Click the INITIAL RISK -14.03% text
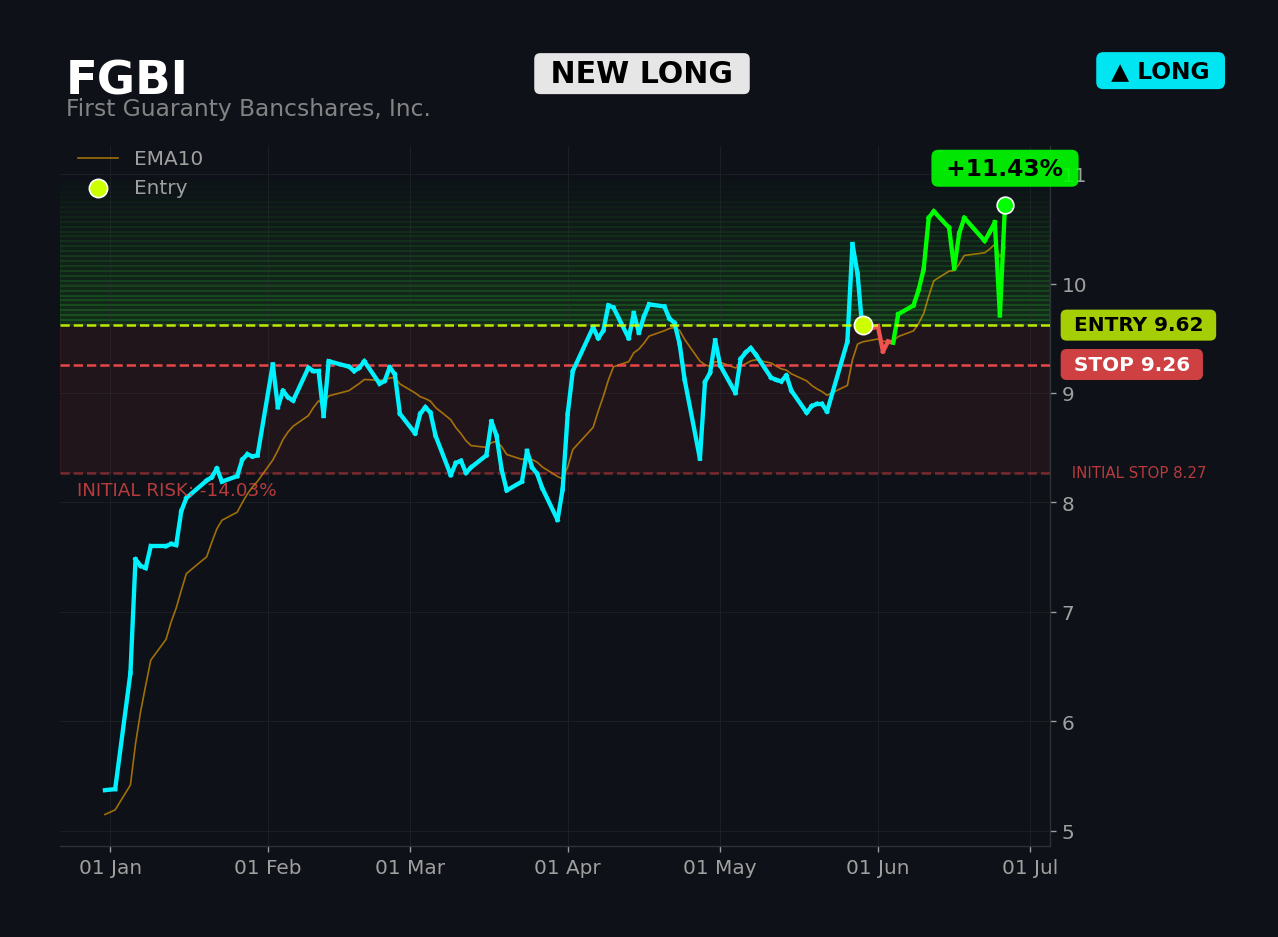This screenshot has height=937, width=1278. tap(177, 491)
